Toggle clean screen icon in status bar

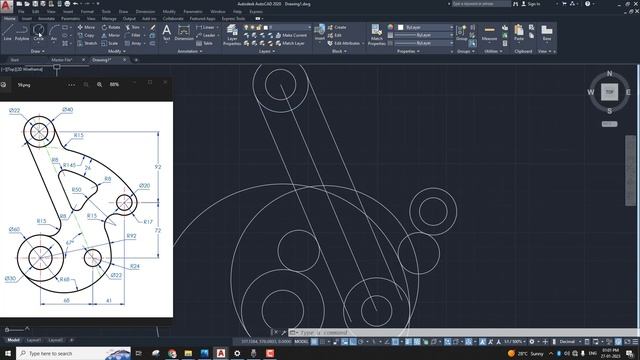627,342
